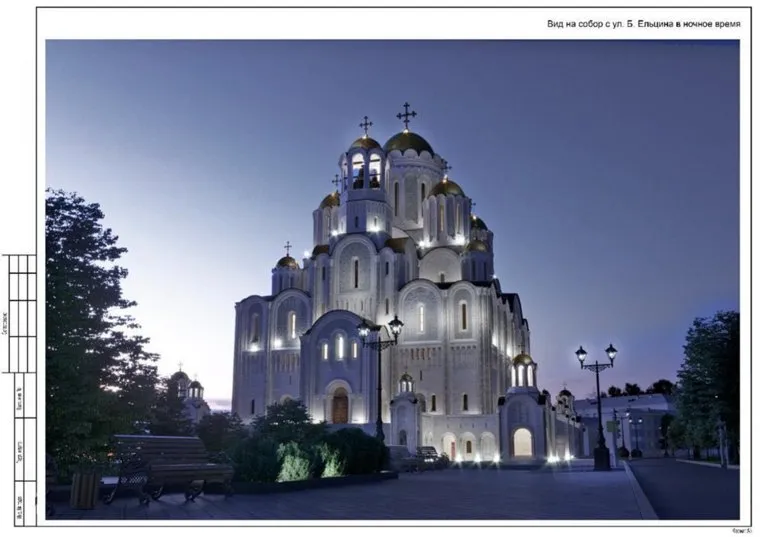This screenshot has height=537, width=760.
Task: Click the sheet number label at bottom right
Action: click(741, 530)
